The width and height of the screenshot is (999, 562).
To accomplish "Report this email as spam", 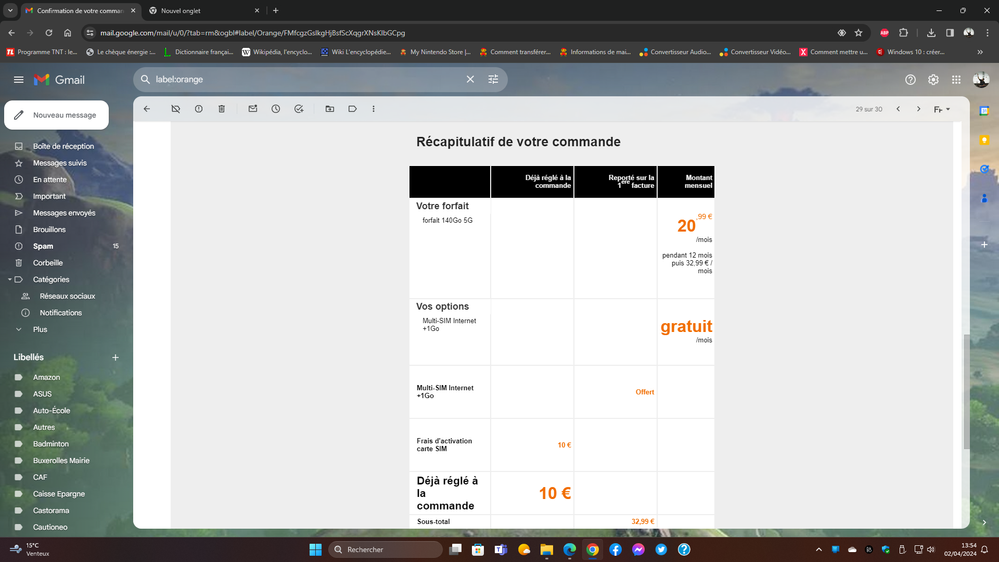I will tap(199, 109).
